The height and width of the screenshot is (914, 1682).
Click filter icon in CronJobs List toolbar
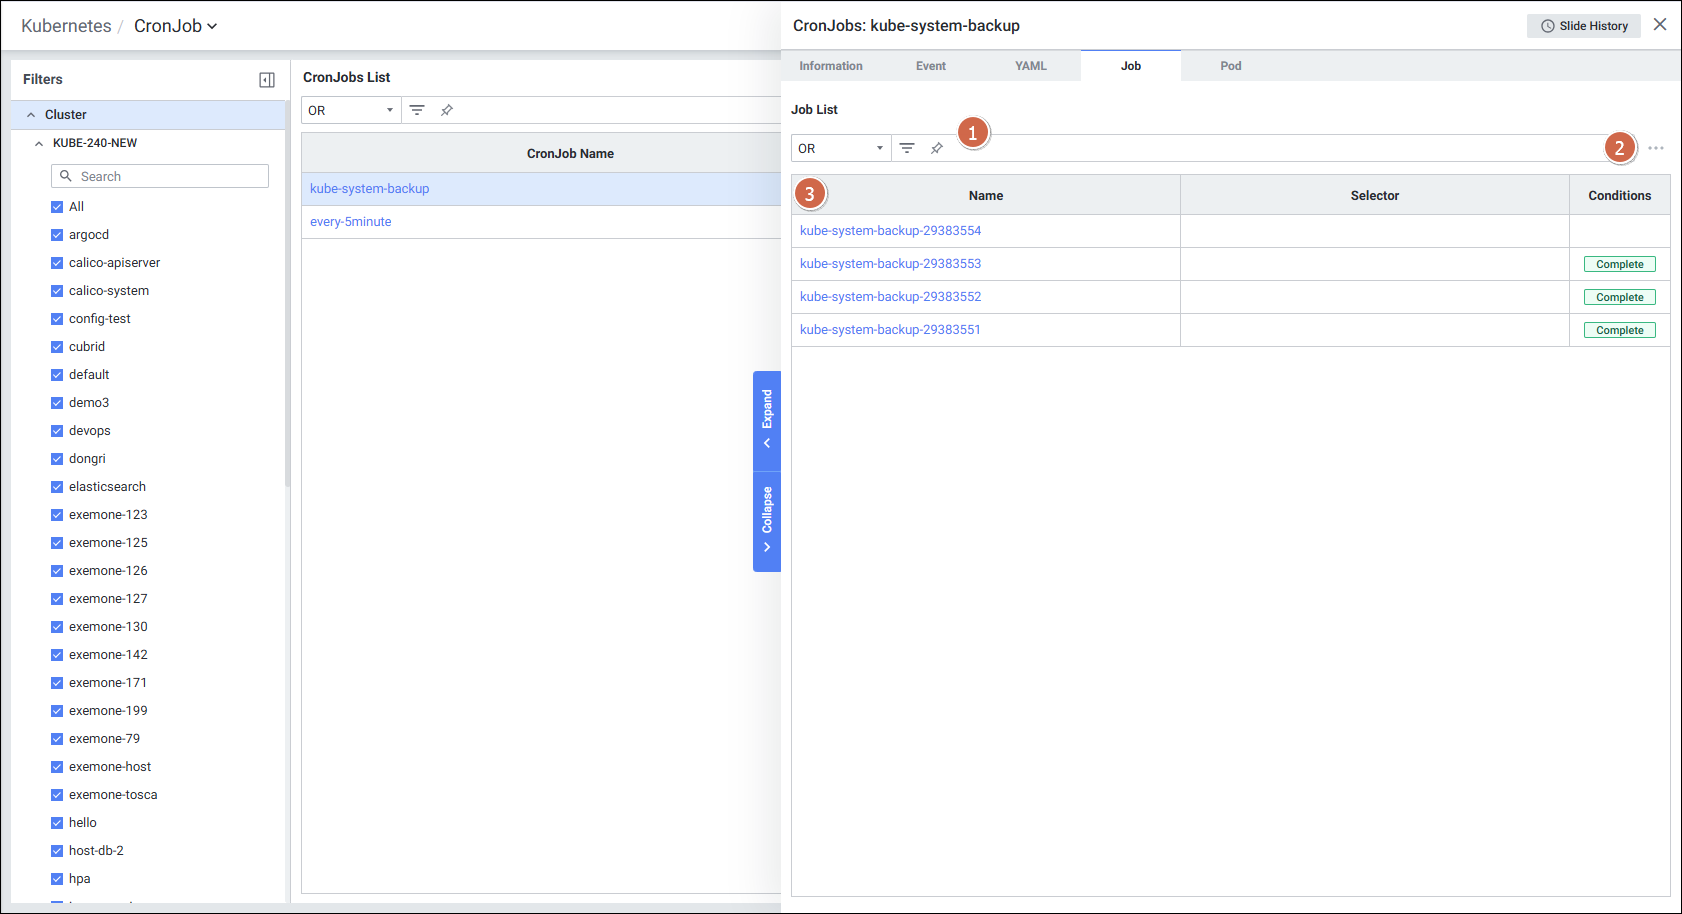coord(417,110)
